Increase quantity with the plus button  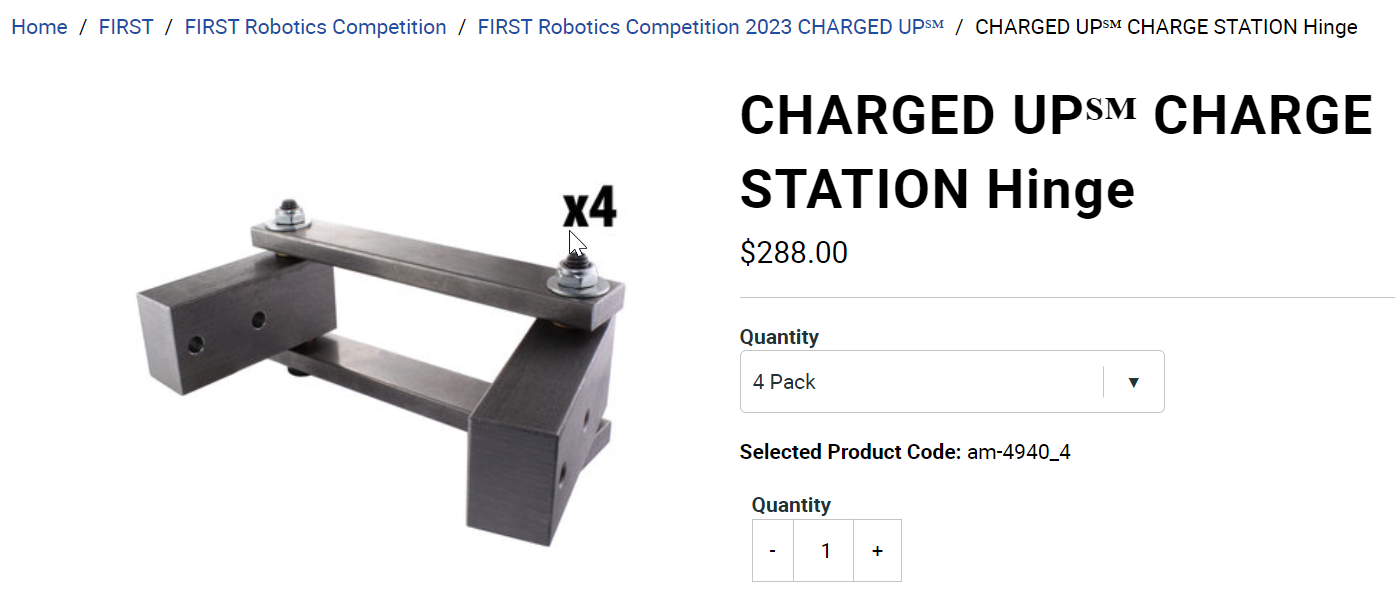point(877,550)
